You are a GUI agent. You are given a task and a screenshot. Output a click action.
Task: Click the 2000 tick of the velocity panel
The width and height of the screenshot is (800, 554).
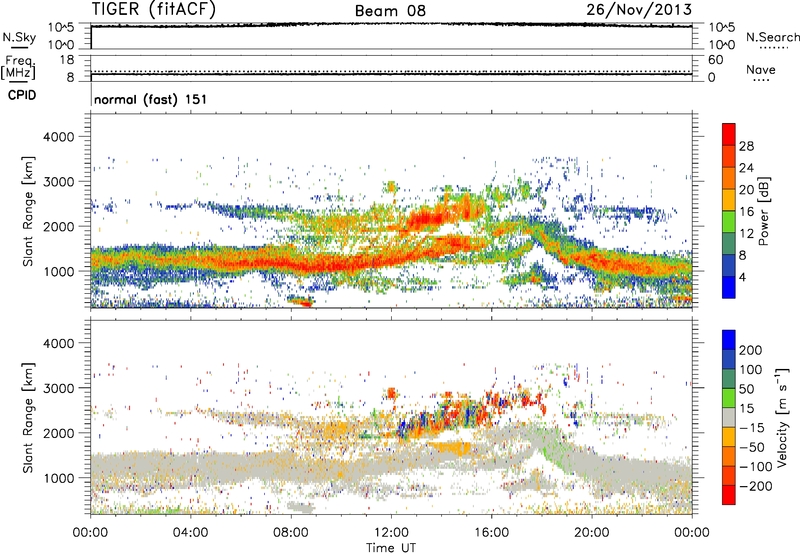pyautogui.click(x=59, y=433)
